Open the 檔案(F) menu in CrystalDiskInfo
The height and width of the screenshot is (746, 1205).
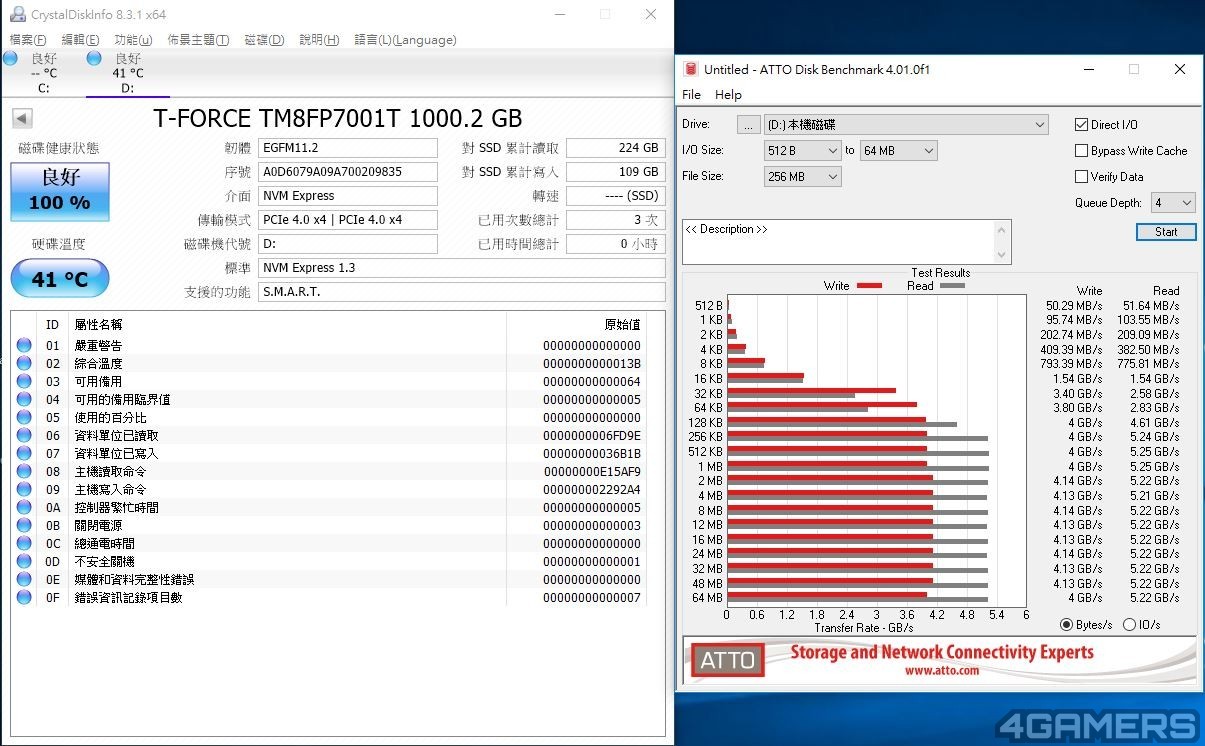28,40
